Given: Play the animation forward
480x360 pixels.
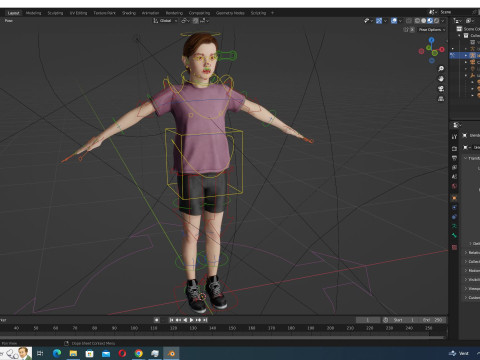Looking at the screenshot, I should [x=192, y=320].
